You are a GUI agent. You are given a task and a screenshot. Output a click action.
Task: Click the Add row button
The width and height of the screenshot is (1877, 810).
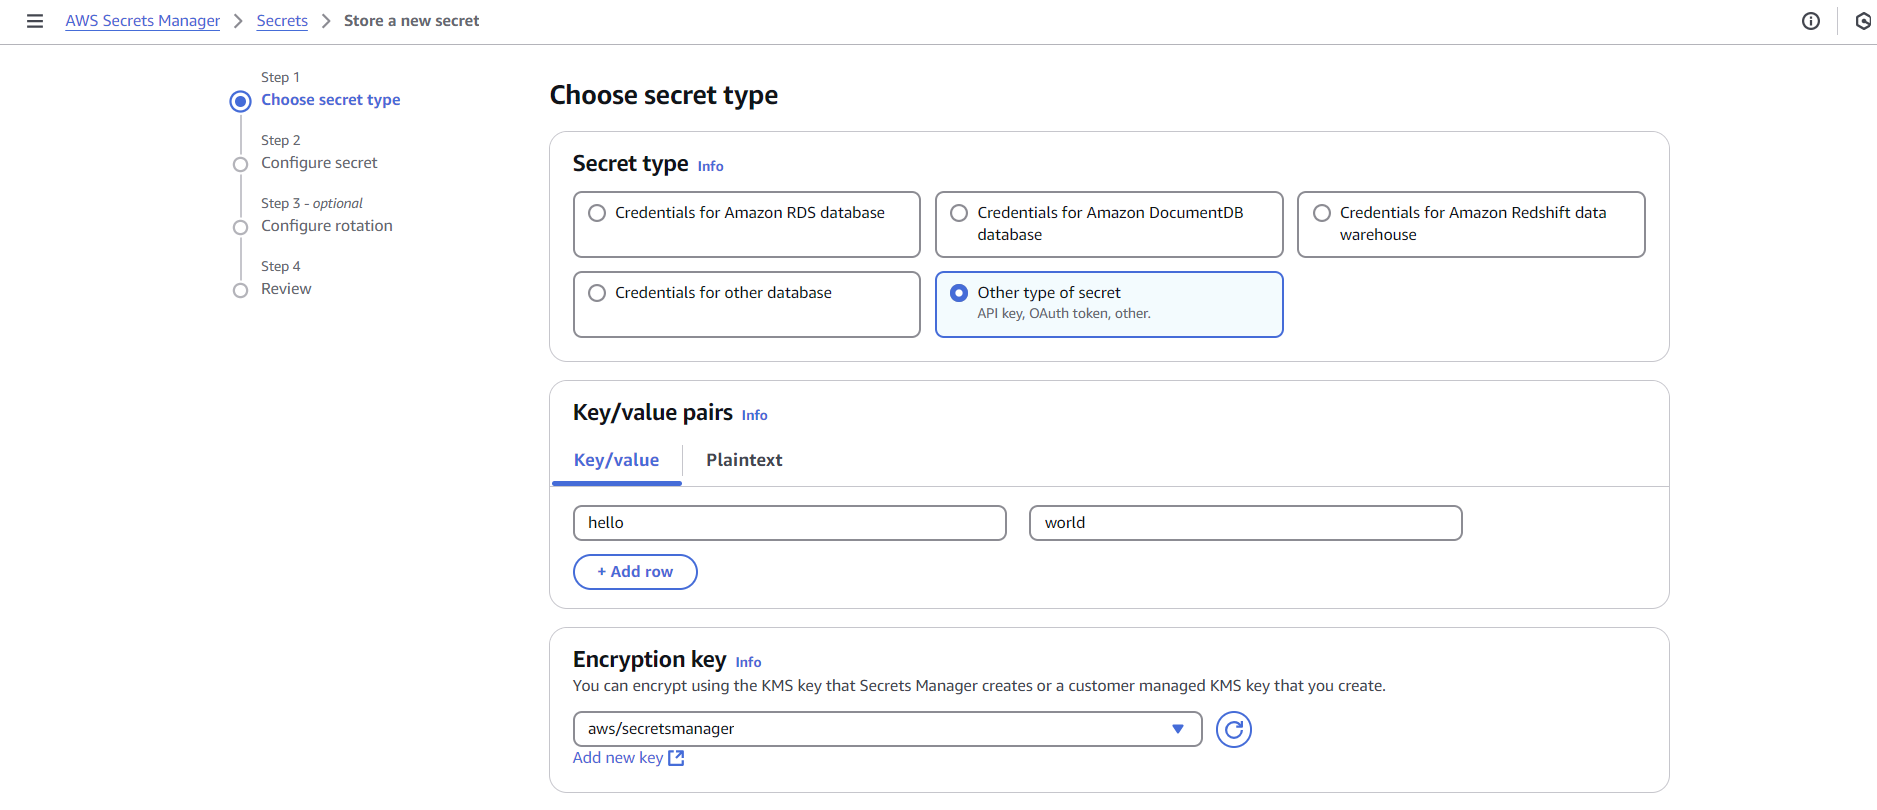[635, 572]
